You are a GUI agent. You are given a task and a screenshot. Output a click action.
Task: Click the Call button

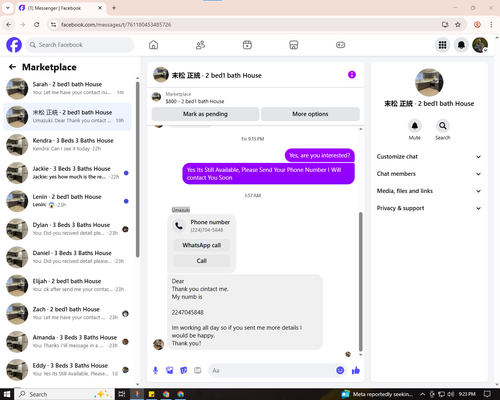202,261
